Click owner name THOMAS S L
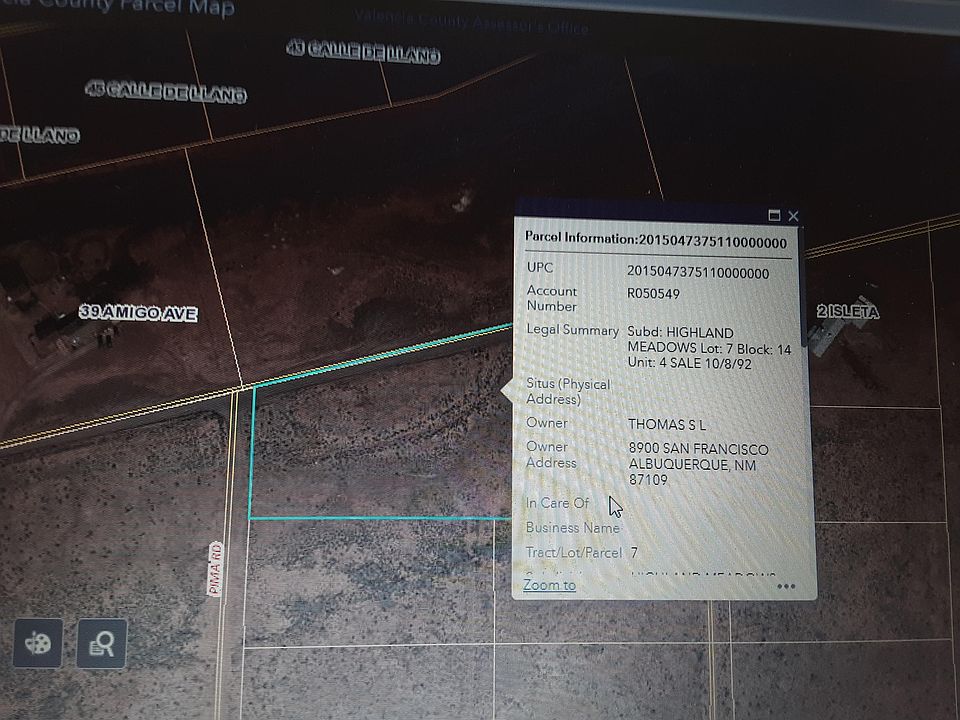Screen dimensions: 960x720 tap(667, 424)
